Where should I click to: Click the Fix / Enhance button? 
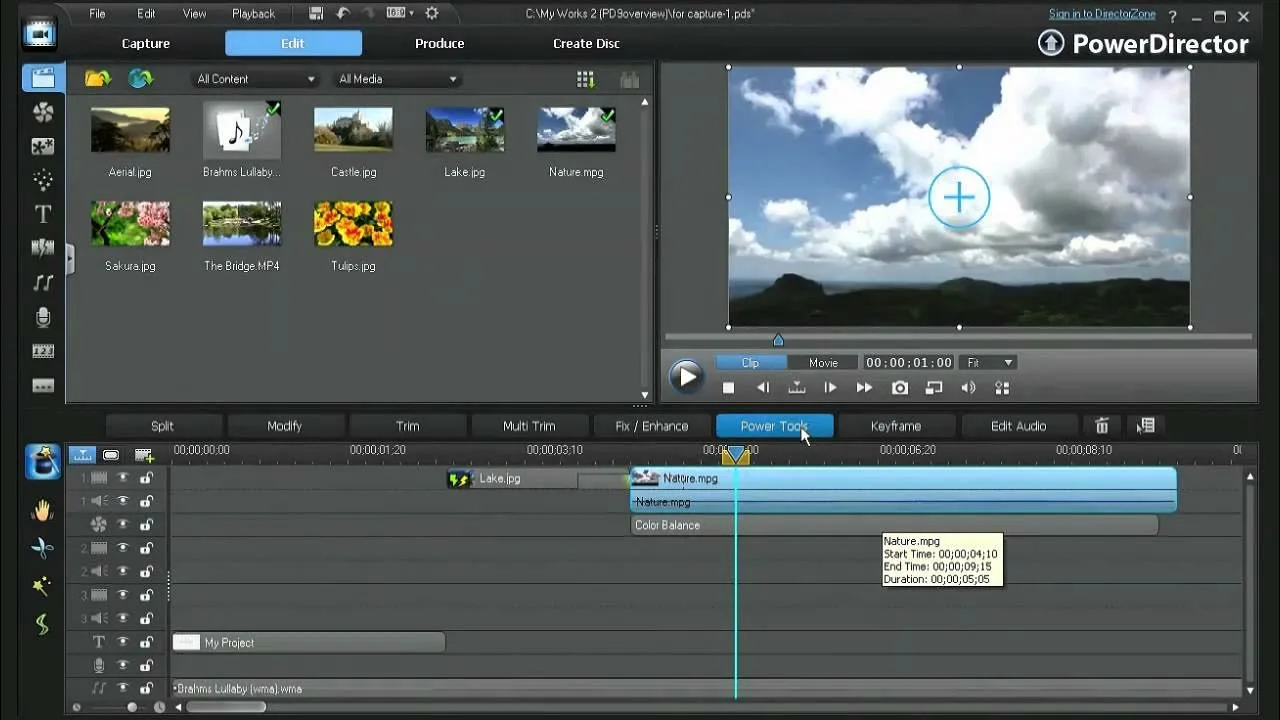[x=652, y=426]
